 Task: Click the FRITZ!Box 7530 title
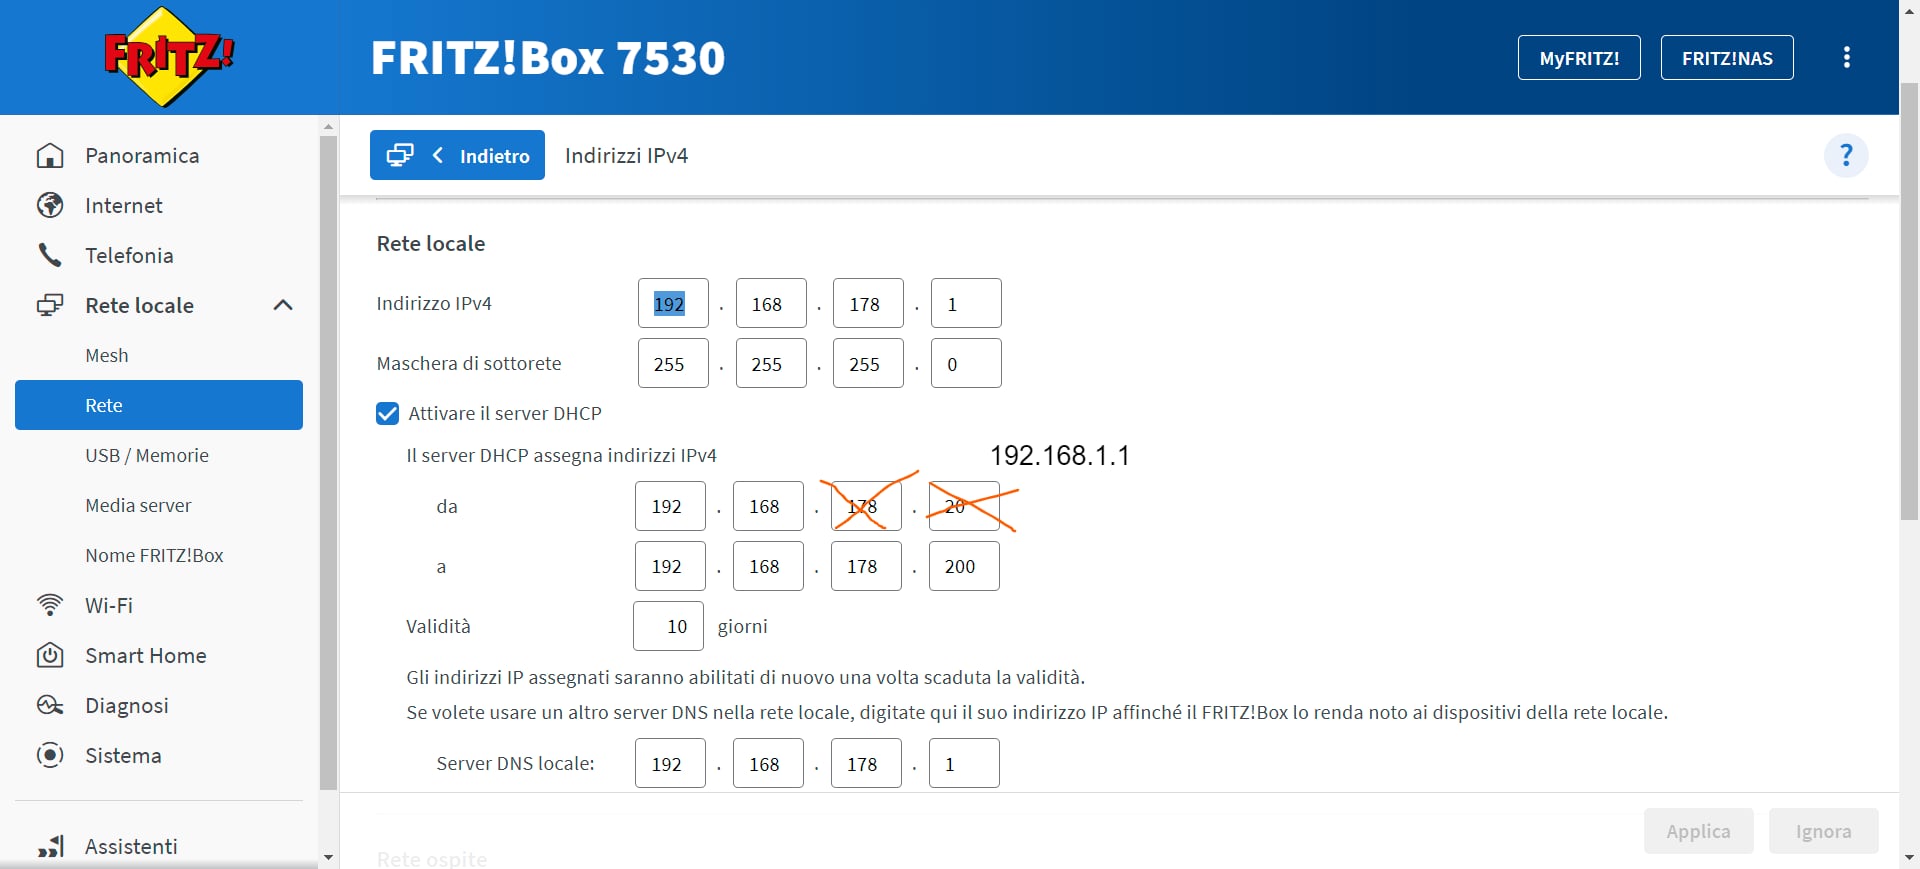pos(548,57)
